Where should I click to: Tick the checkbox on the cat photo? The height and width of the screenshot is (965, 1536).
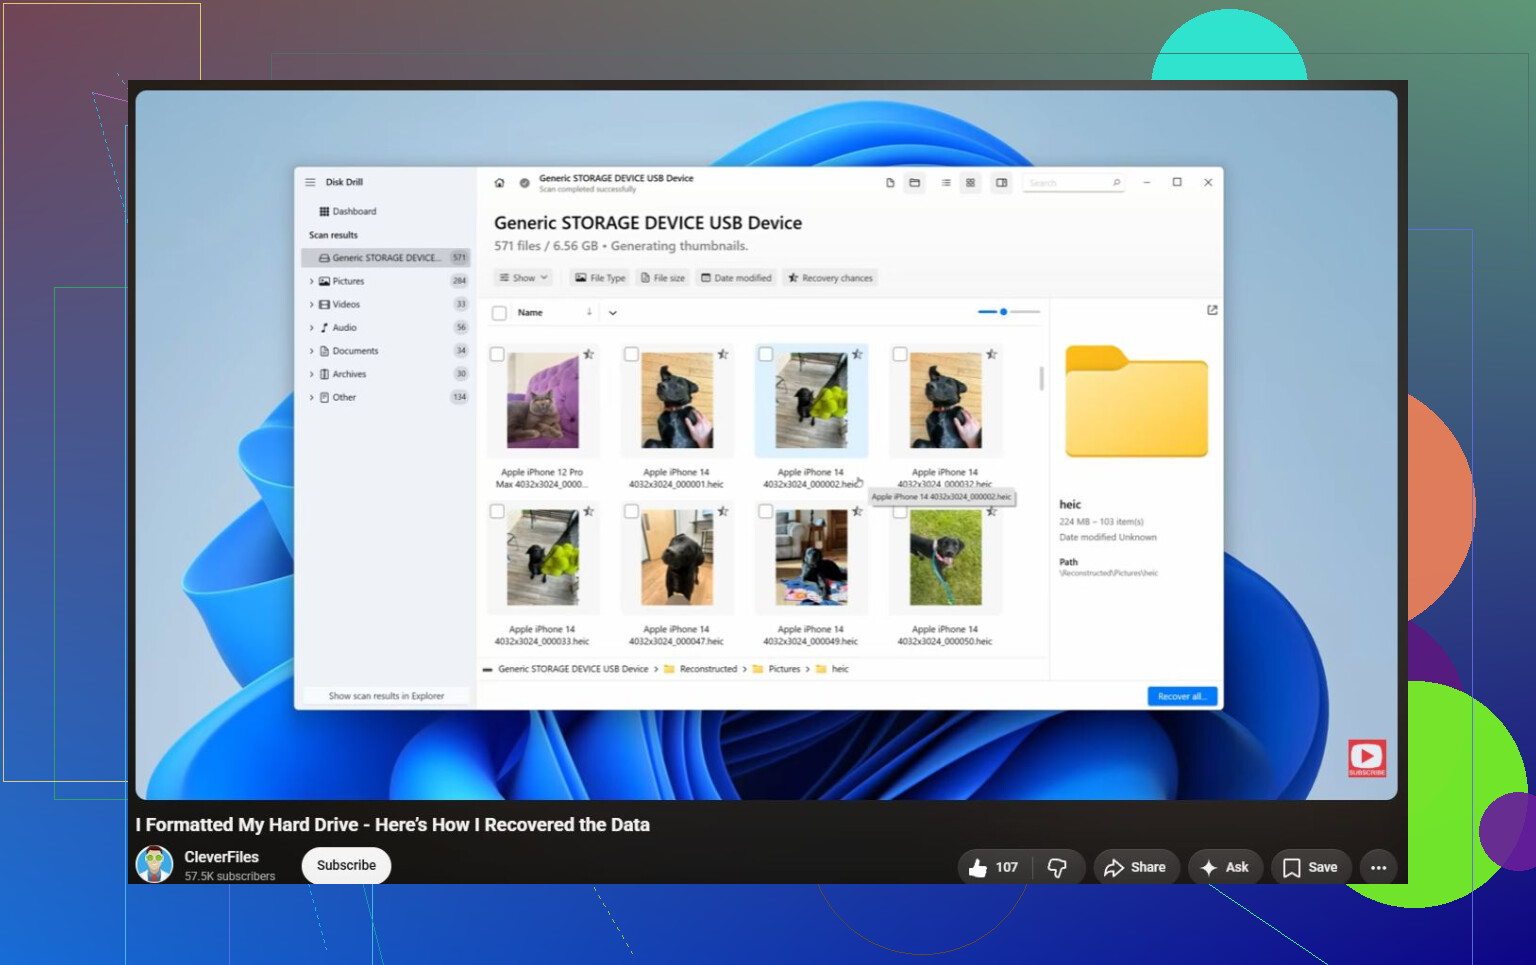point(497,354)
